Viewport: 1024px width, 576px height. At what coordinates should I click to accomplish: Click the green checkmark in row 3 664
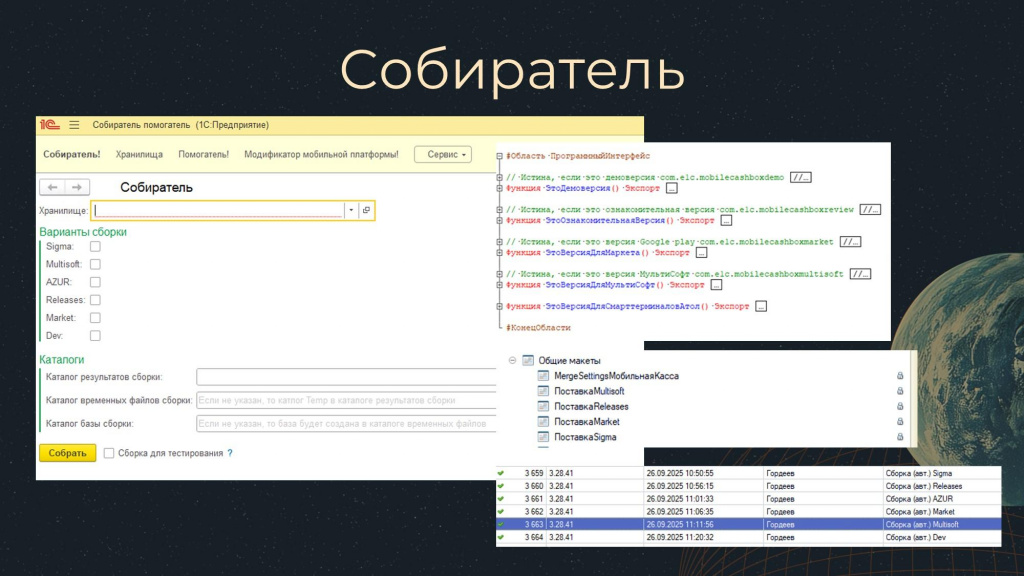[x=501, y=537]
